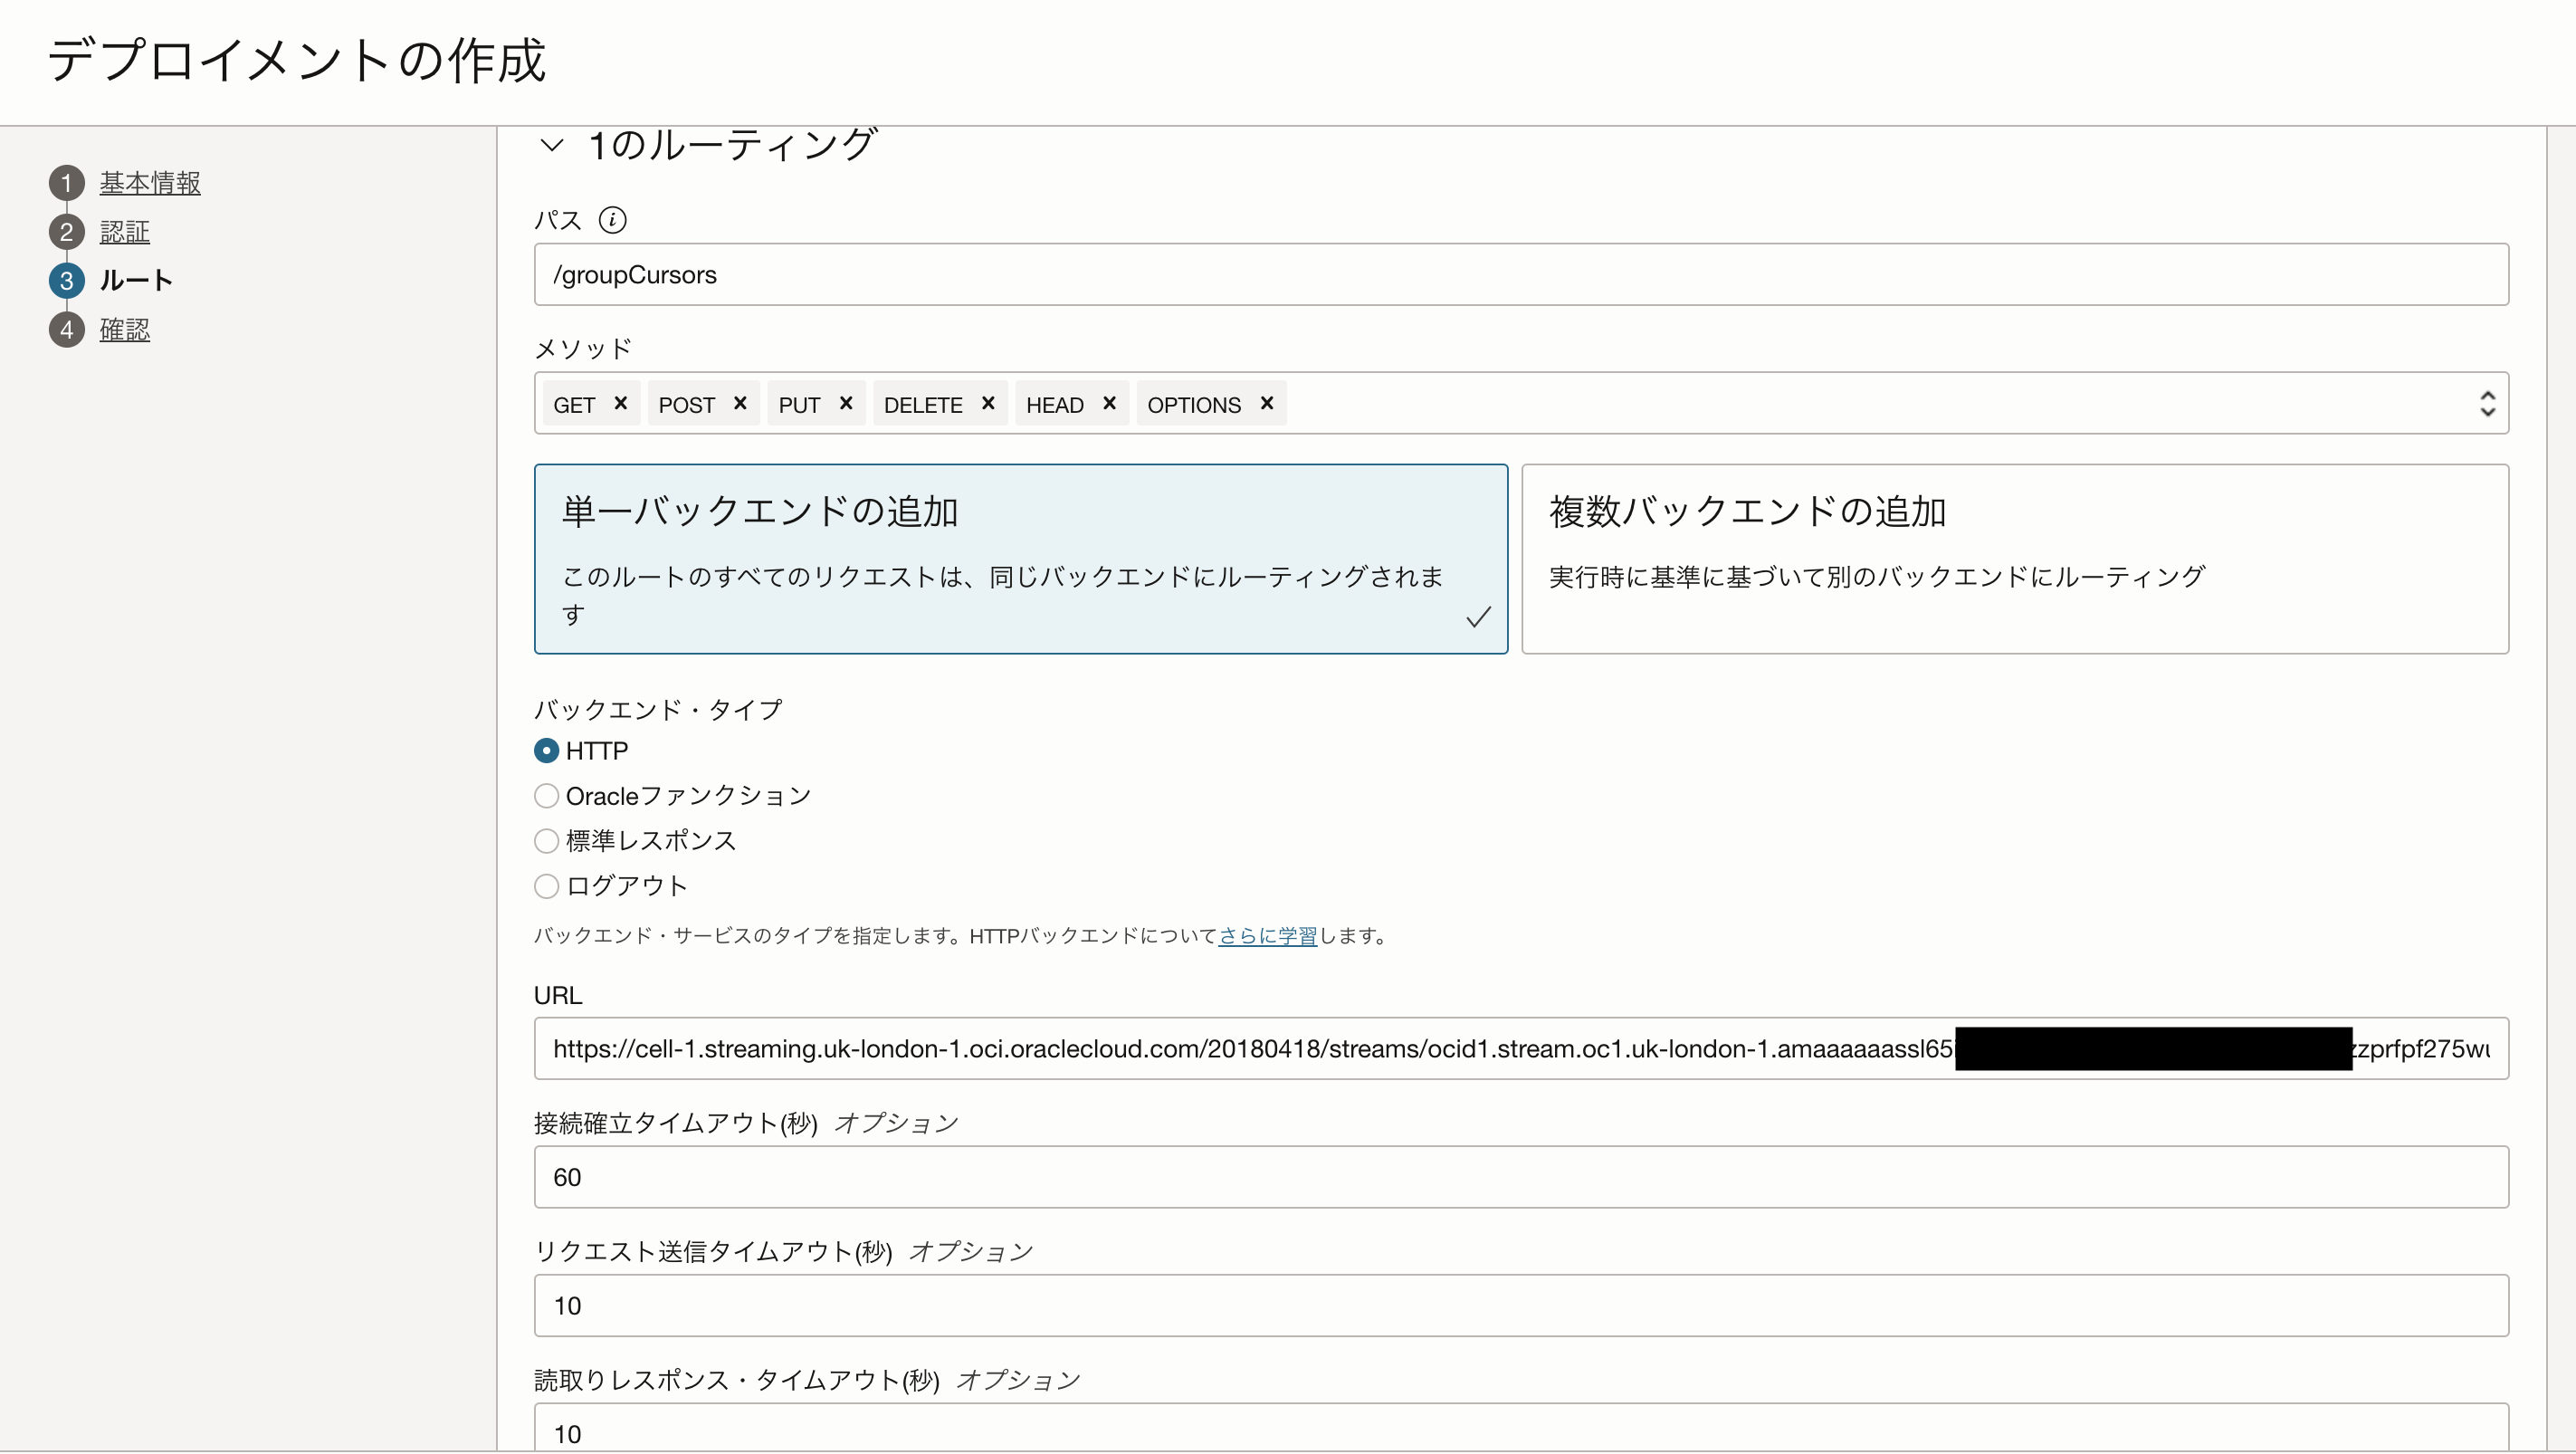Viewport: 2576px width, 1454px height.
Task: Select the Oracleファンクション backend type
Action: point(546,795)
